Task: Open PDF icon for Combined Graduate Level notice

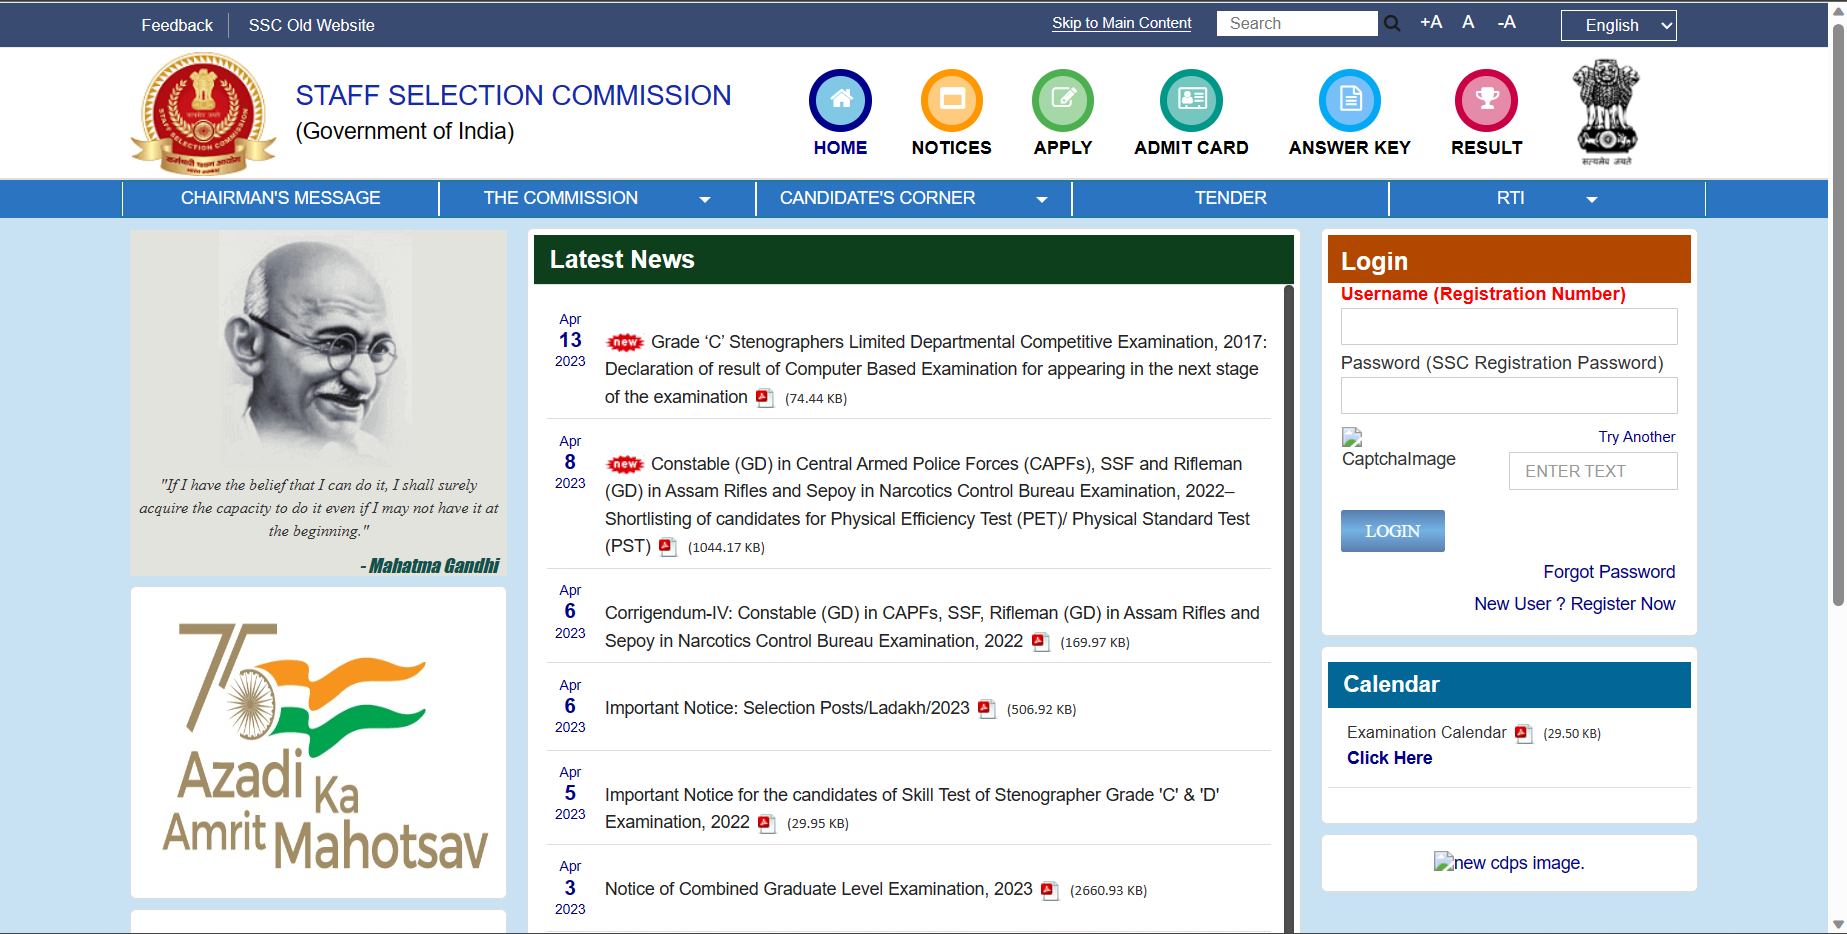Action: [1049, 890]
